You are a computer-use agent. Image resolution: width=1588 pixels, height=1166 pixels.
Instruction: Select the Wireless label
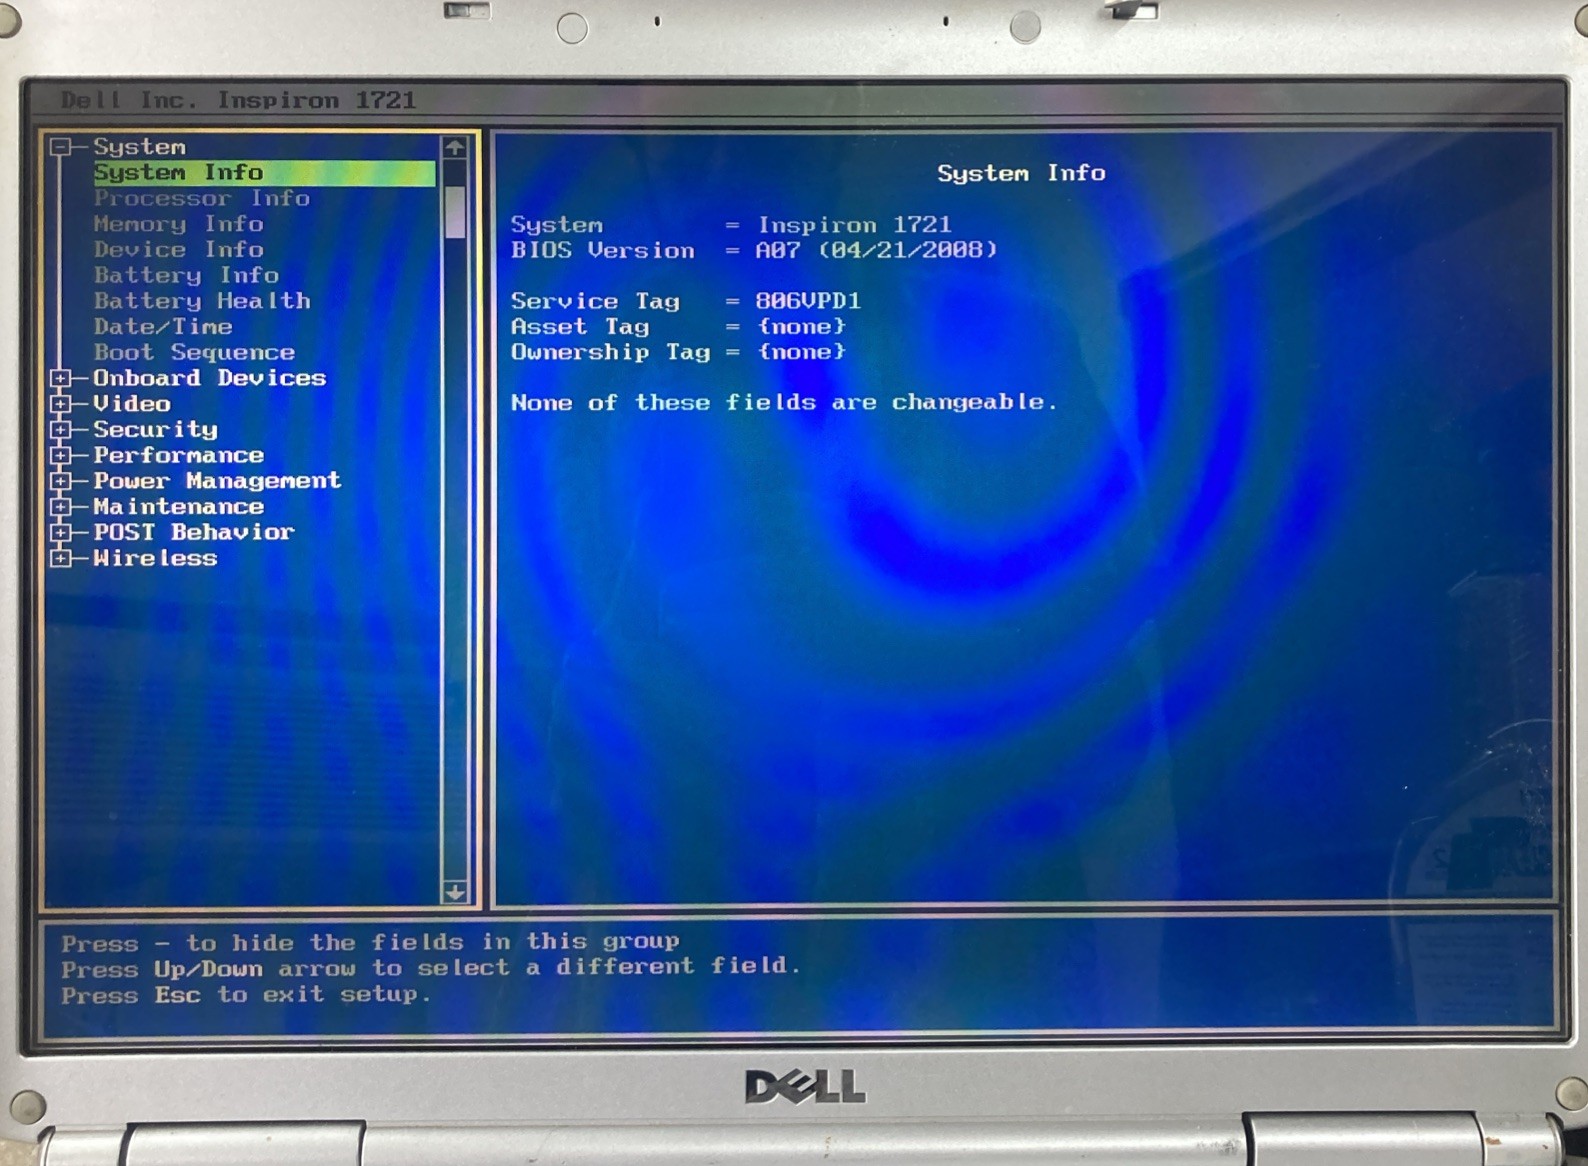pos(155,558)
